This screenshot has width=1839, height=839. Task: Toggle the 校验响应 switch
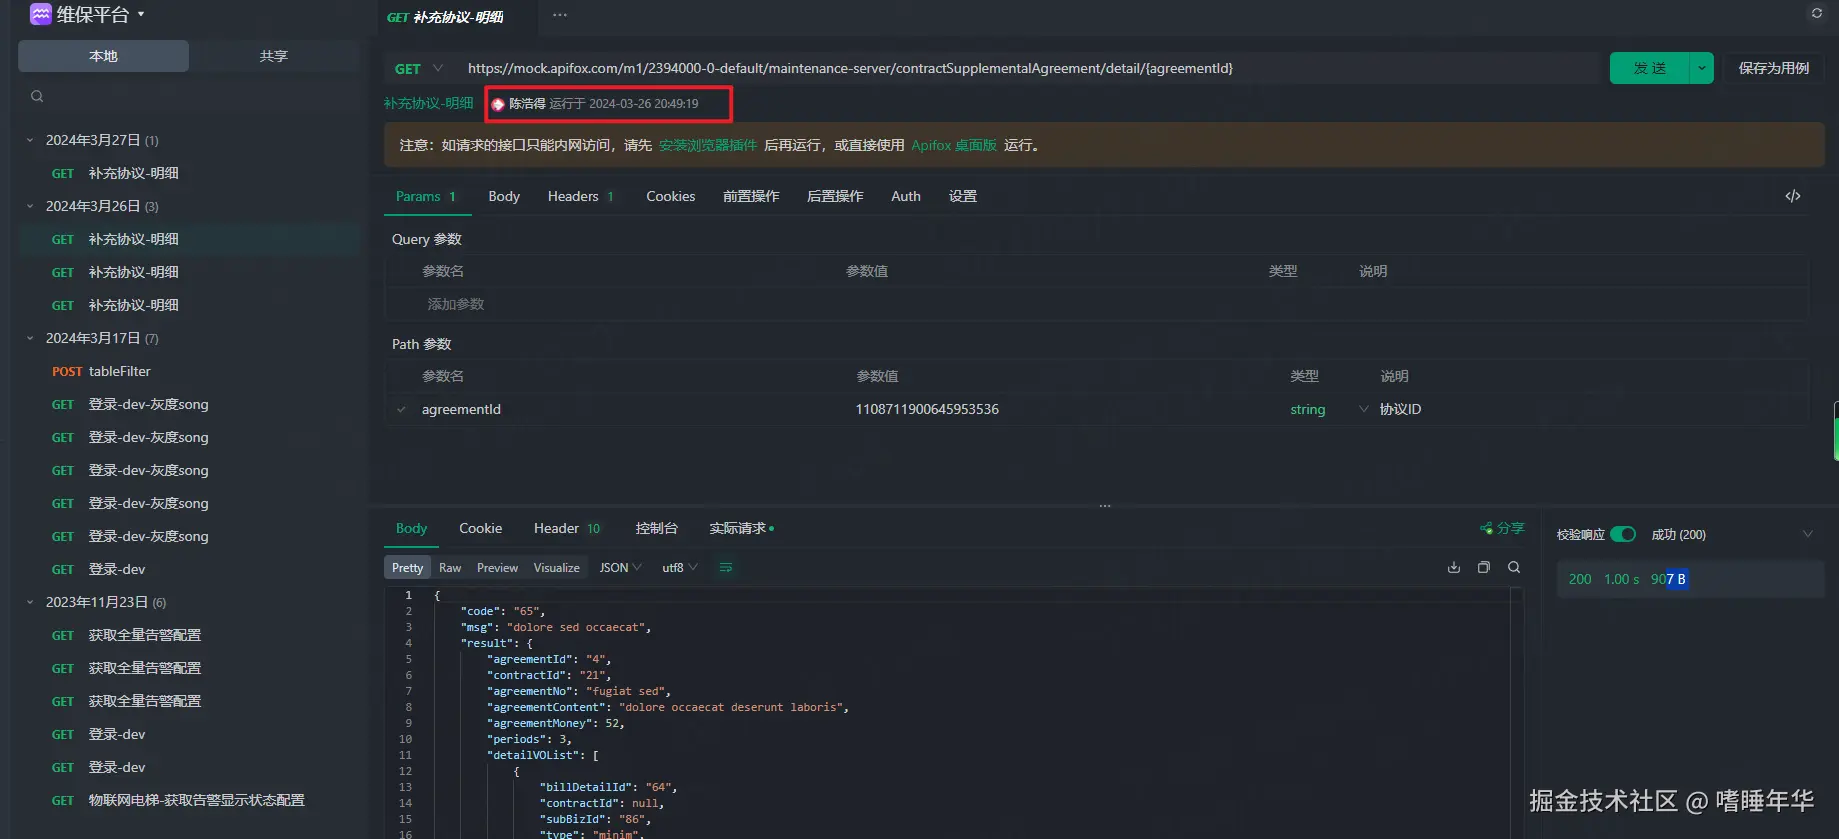[x=1623, y=534]
